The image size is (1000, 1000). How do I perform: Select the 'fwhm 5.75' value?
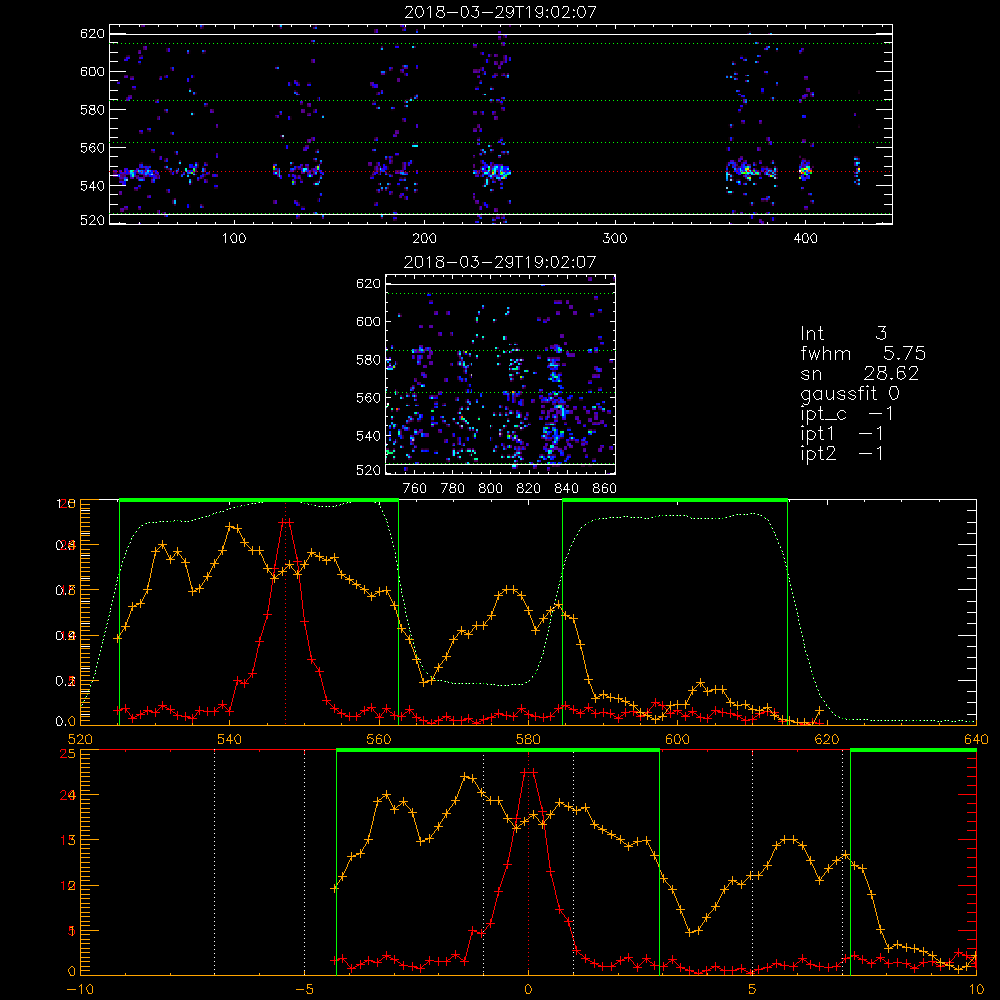coord(863,353)
